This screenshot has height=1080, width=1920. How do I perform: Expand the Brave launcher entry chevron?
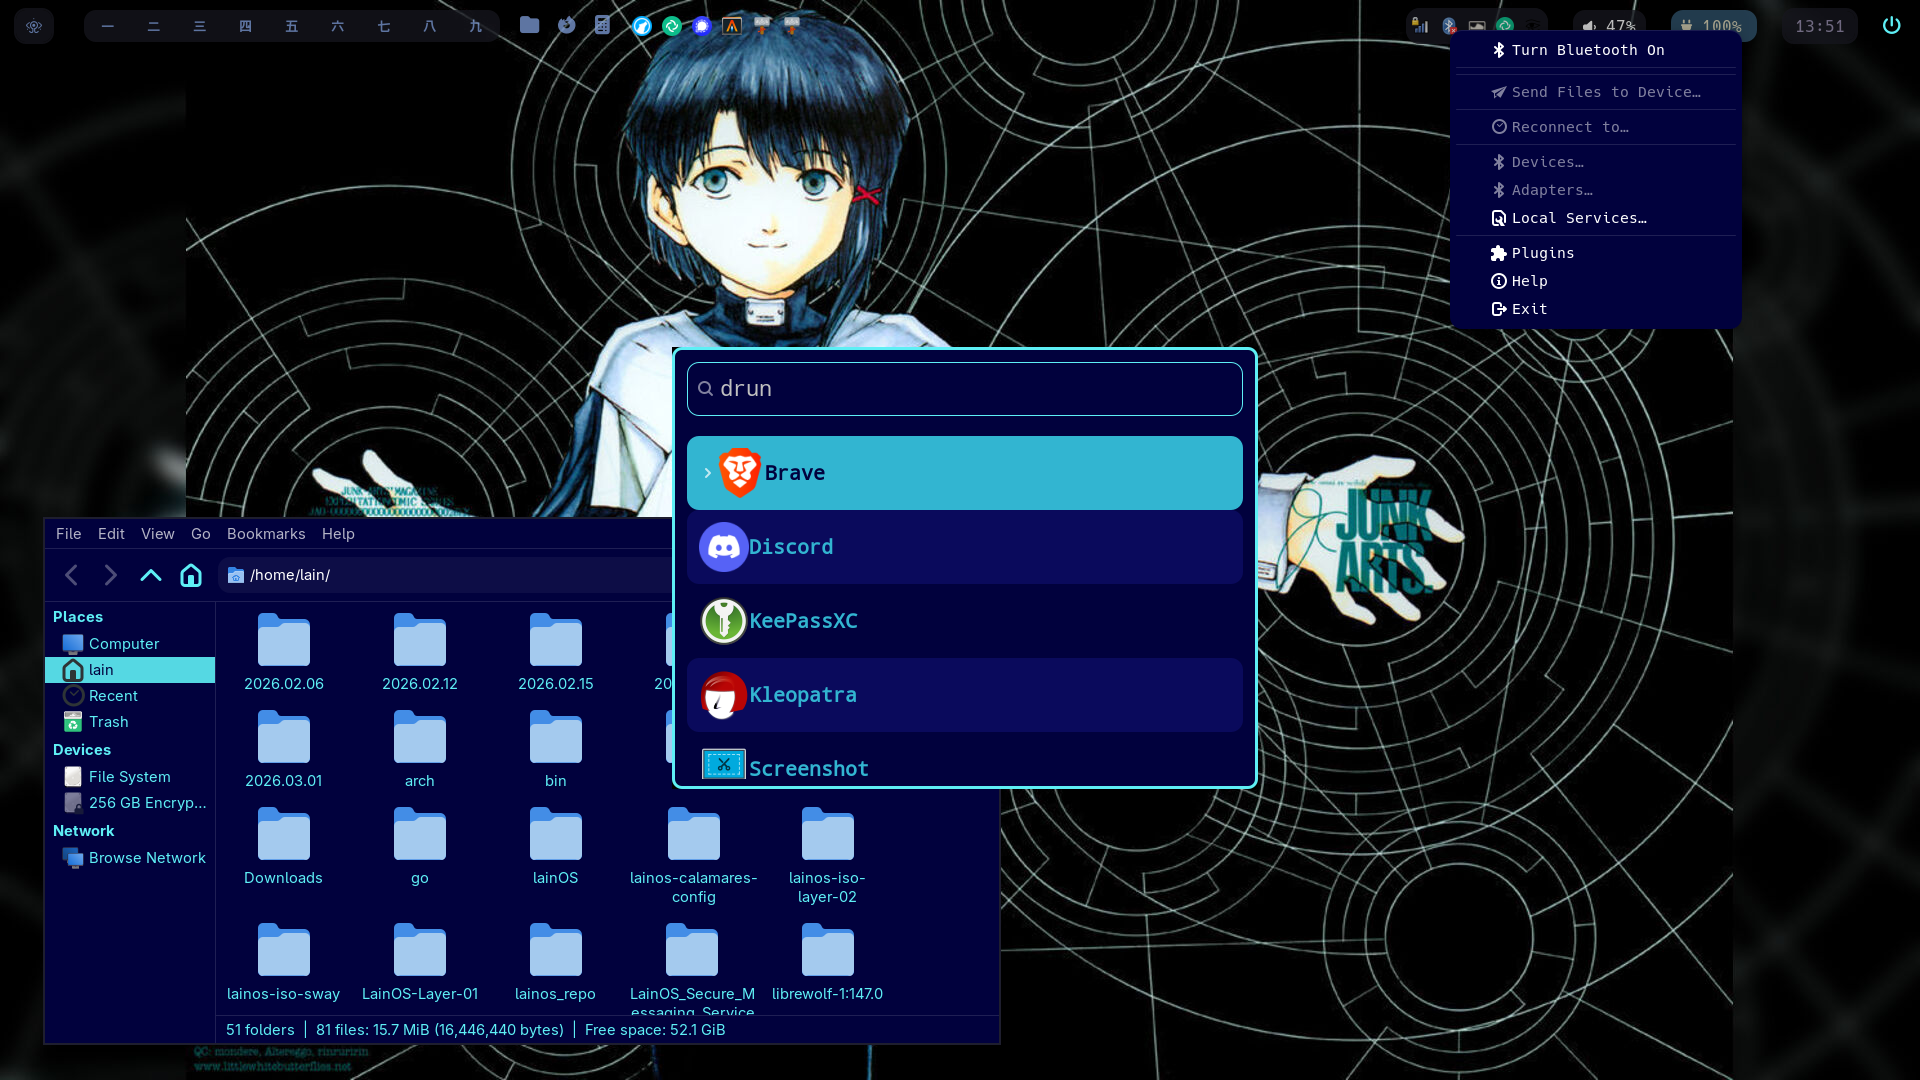707,472
